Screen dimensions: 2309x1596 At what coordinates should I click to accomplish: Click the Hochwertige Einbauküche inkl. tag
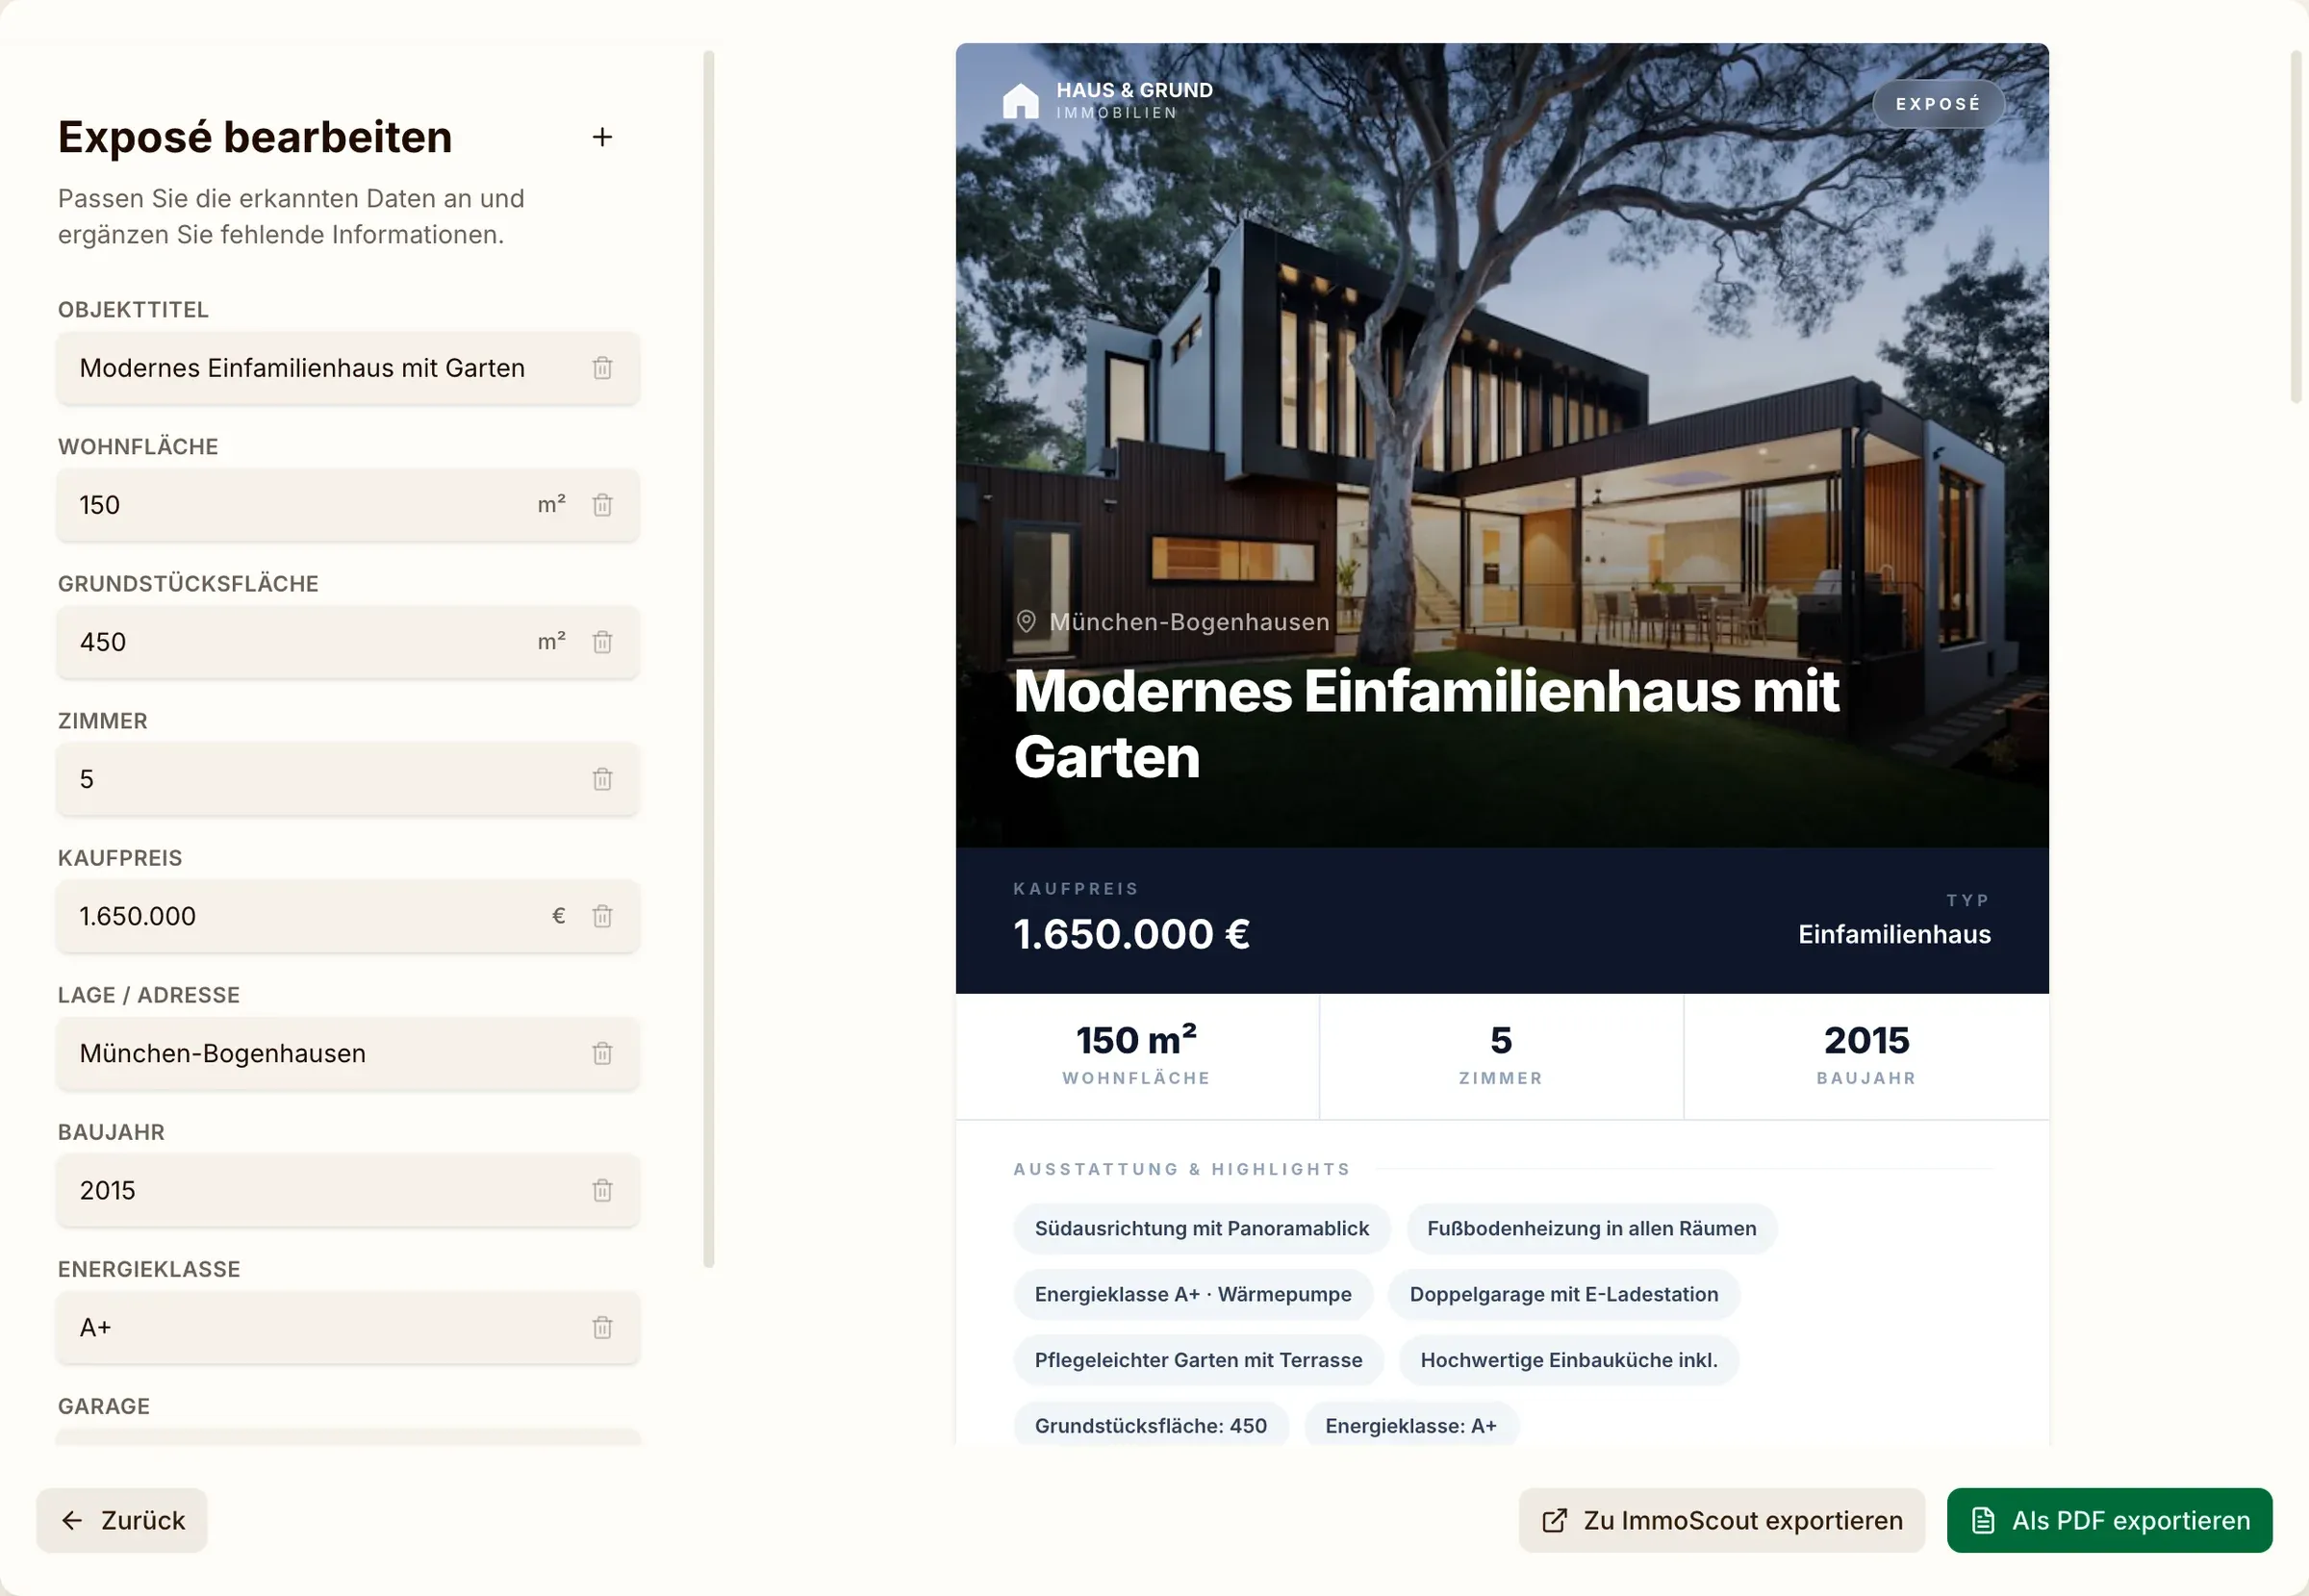(1569, 1360)
